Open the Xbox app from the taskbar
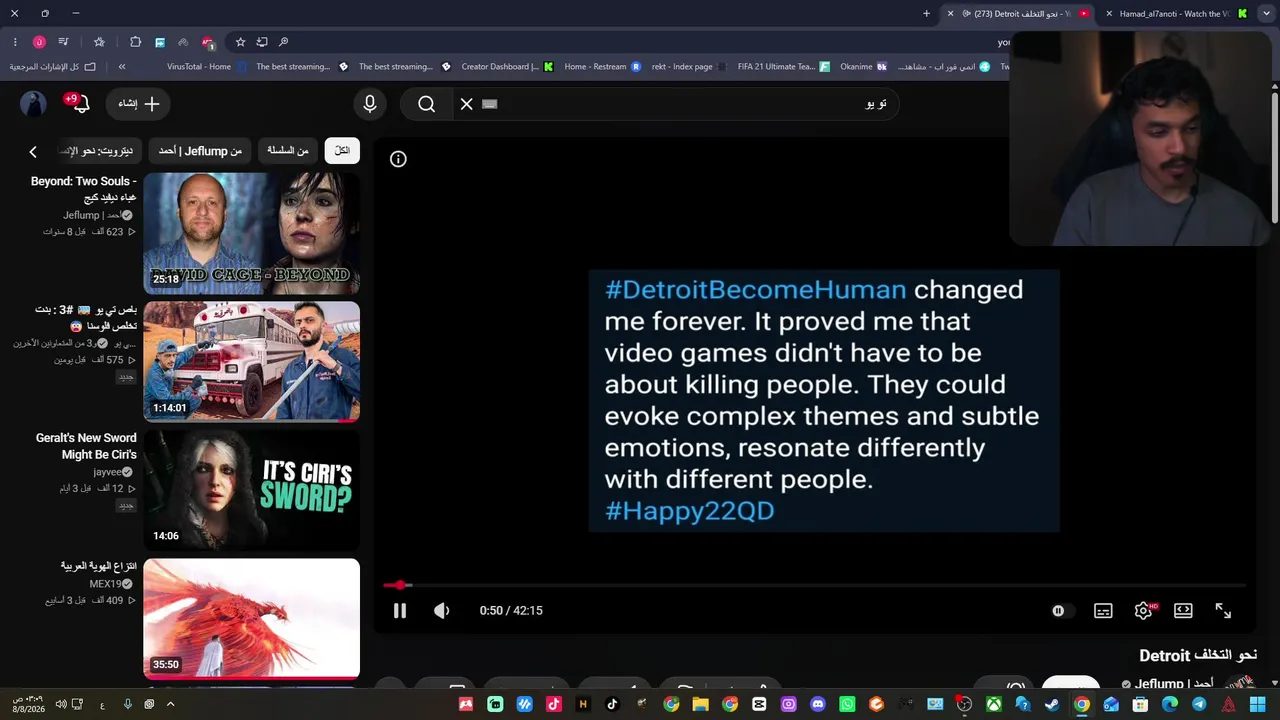1280x720 pixels. 993,704
